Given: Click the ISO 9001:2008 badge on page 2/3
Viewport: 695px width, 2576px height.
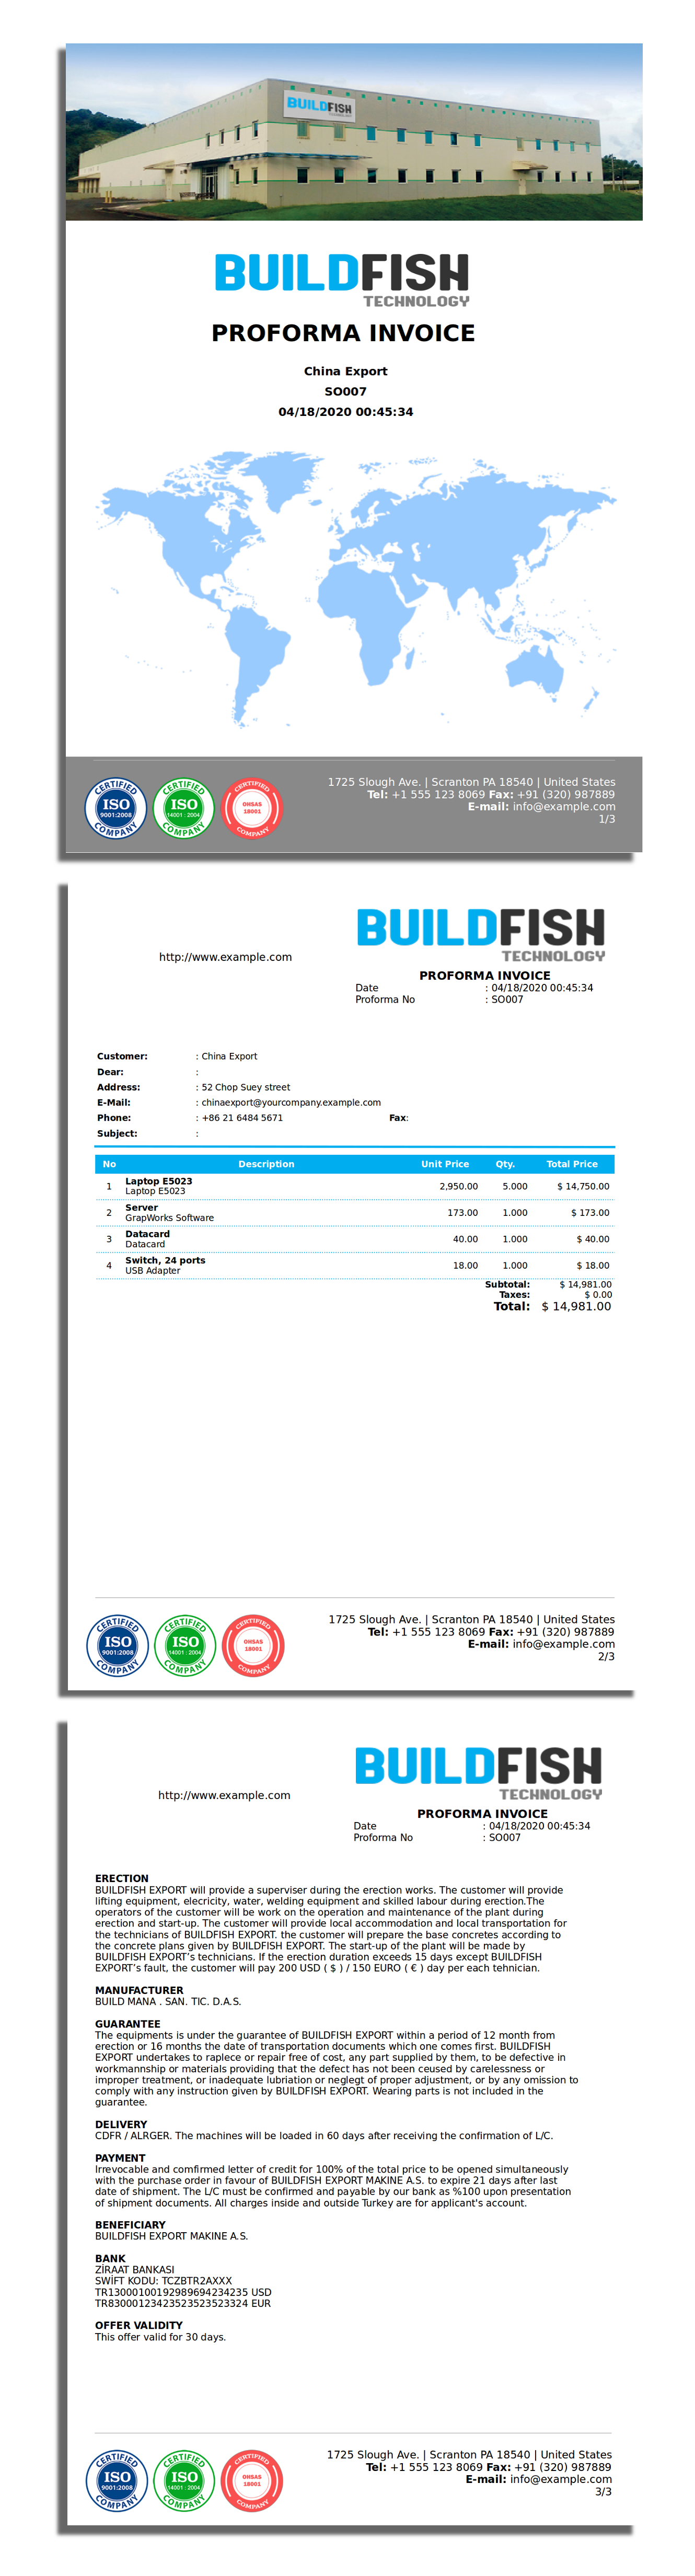Looking at the screenshot, I should [x=118, y=1645].
